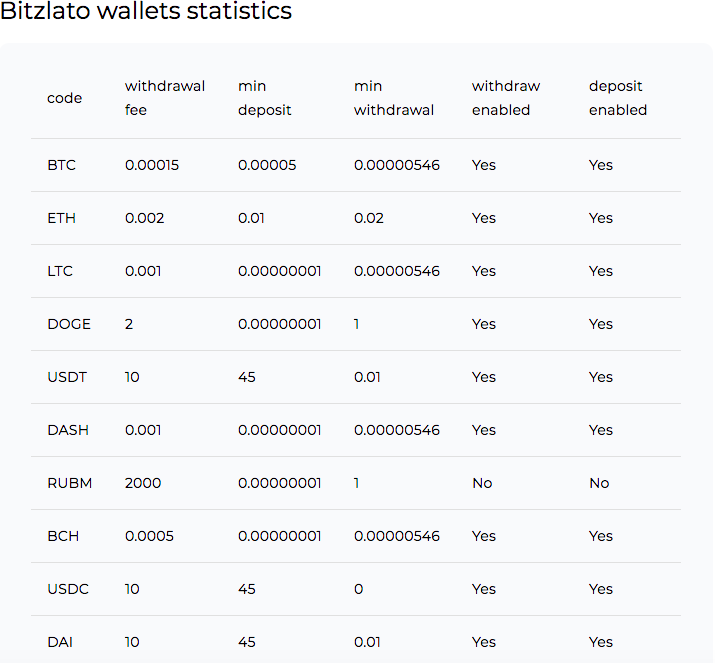Click the Bitzlato wallets statistics heading
The width and height of the screenshot is (715, 663).
(x=146, y=10)
